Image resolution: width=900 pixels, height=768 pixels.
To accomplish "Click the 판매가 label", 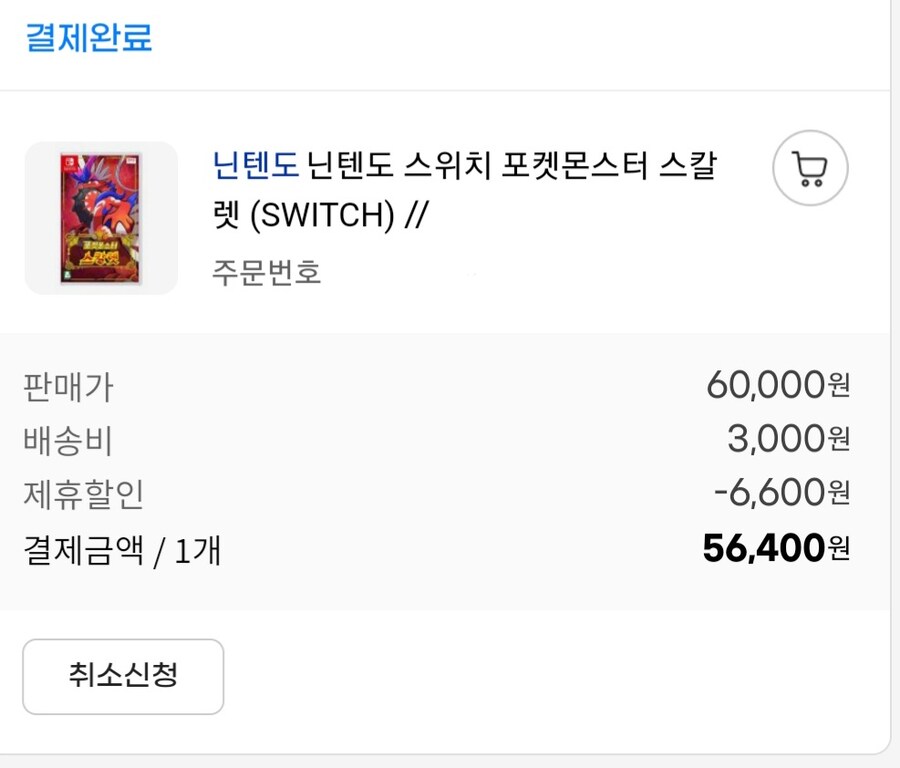I will click(67, 386).
